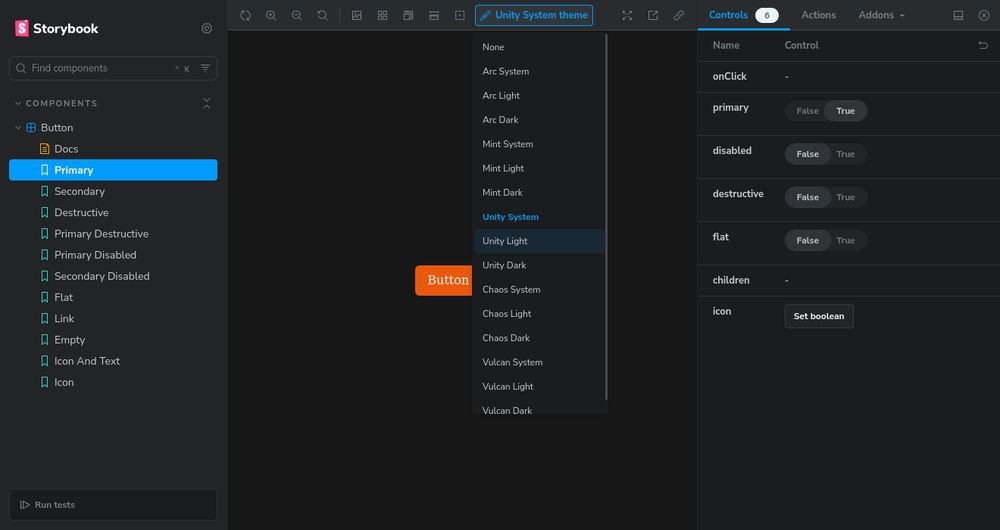The image size is (1000, 530).
Task: Zoom in on the preview canvas
Action: [x=271, y=15]
